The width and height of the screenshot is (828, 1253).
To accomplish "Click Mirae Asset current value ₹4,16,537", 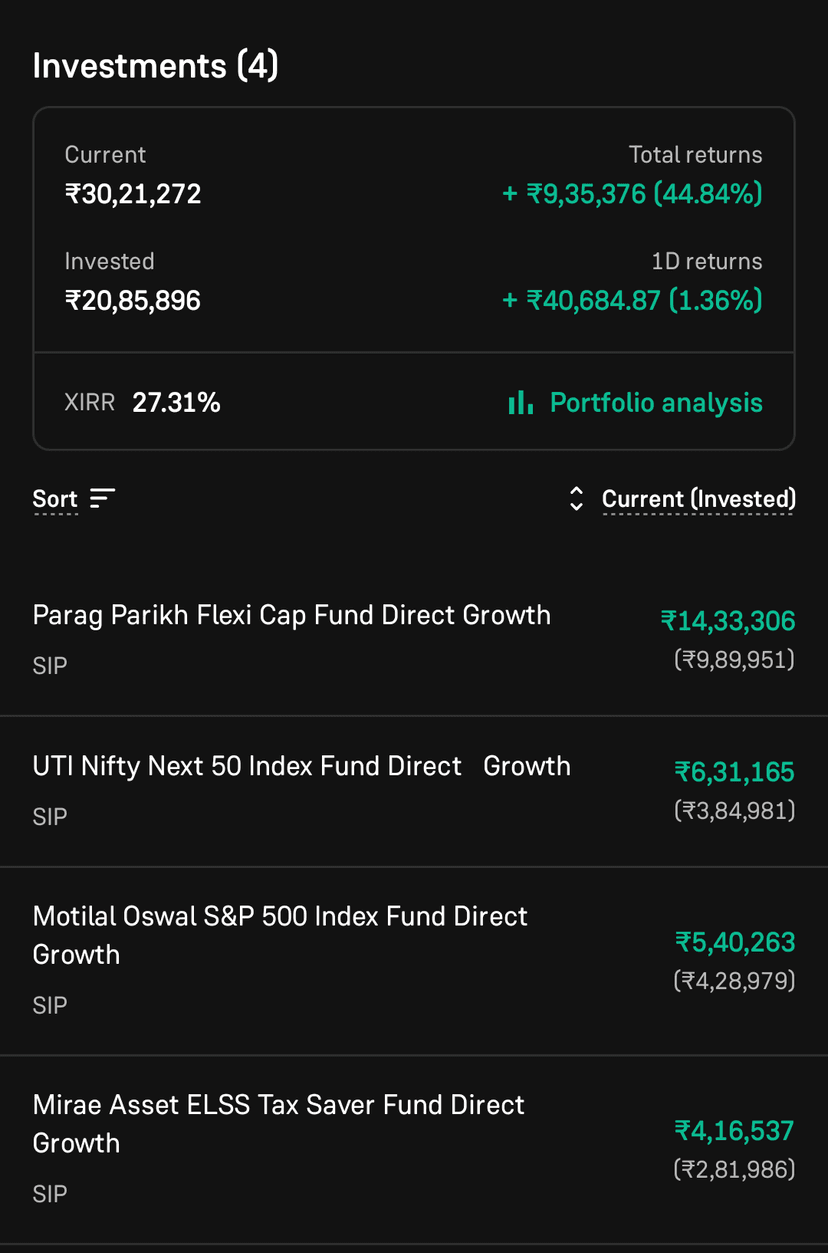I will click(x=735, y=1131).
